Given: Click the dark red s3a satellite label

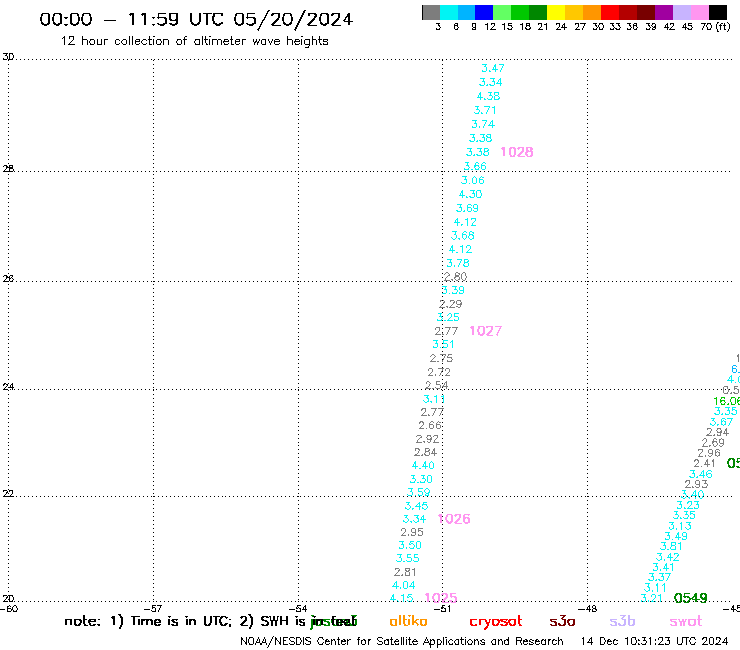Looking at the screenshot, I should (x=562, y=621).
